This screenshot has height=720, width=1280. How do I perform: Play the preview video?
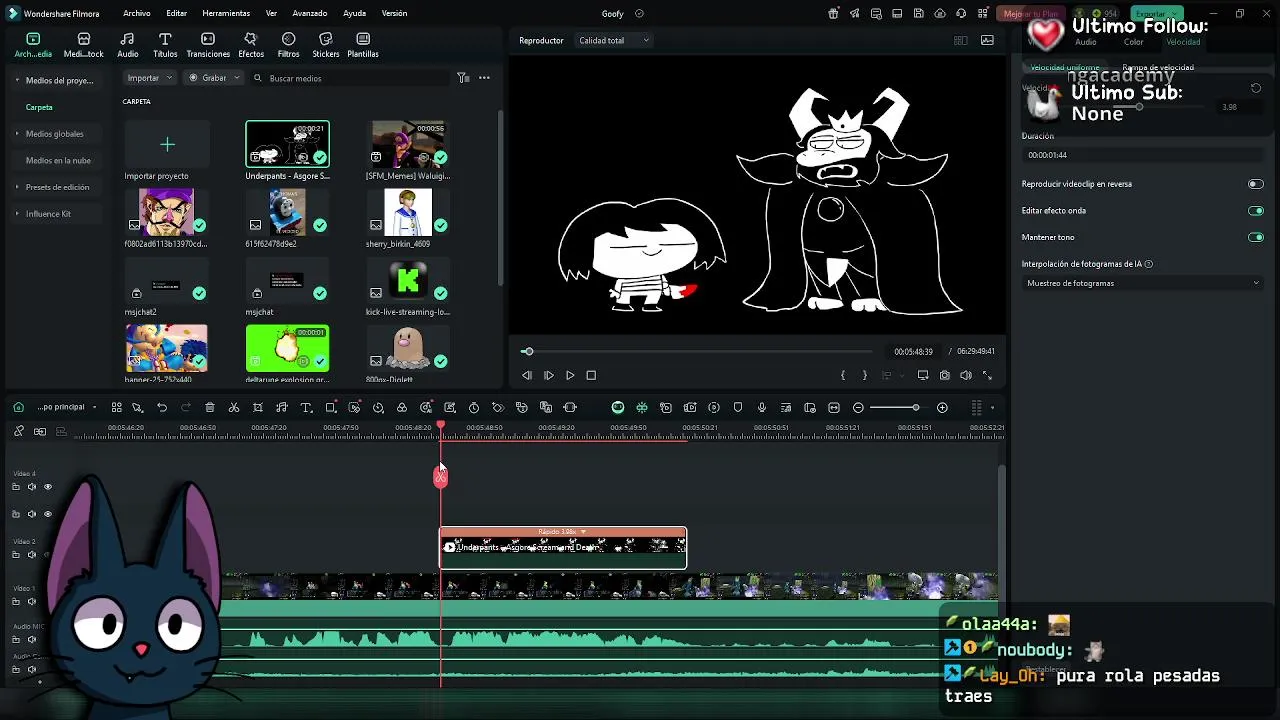(x=570, y=375)
